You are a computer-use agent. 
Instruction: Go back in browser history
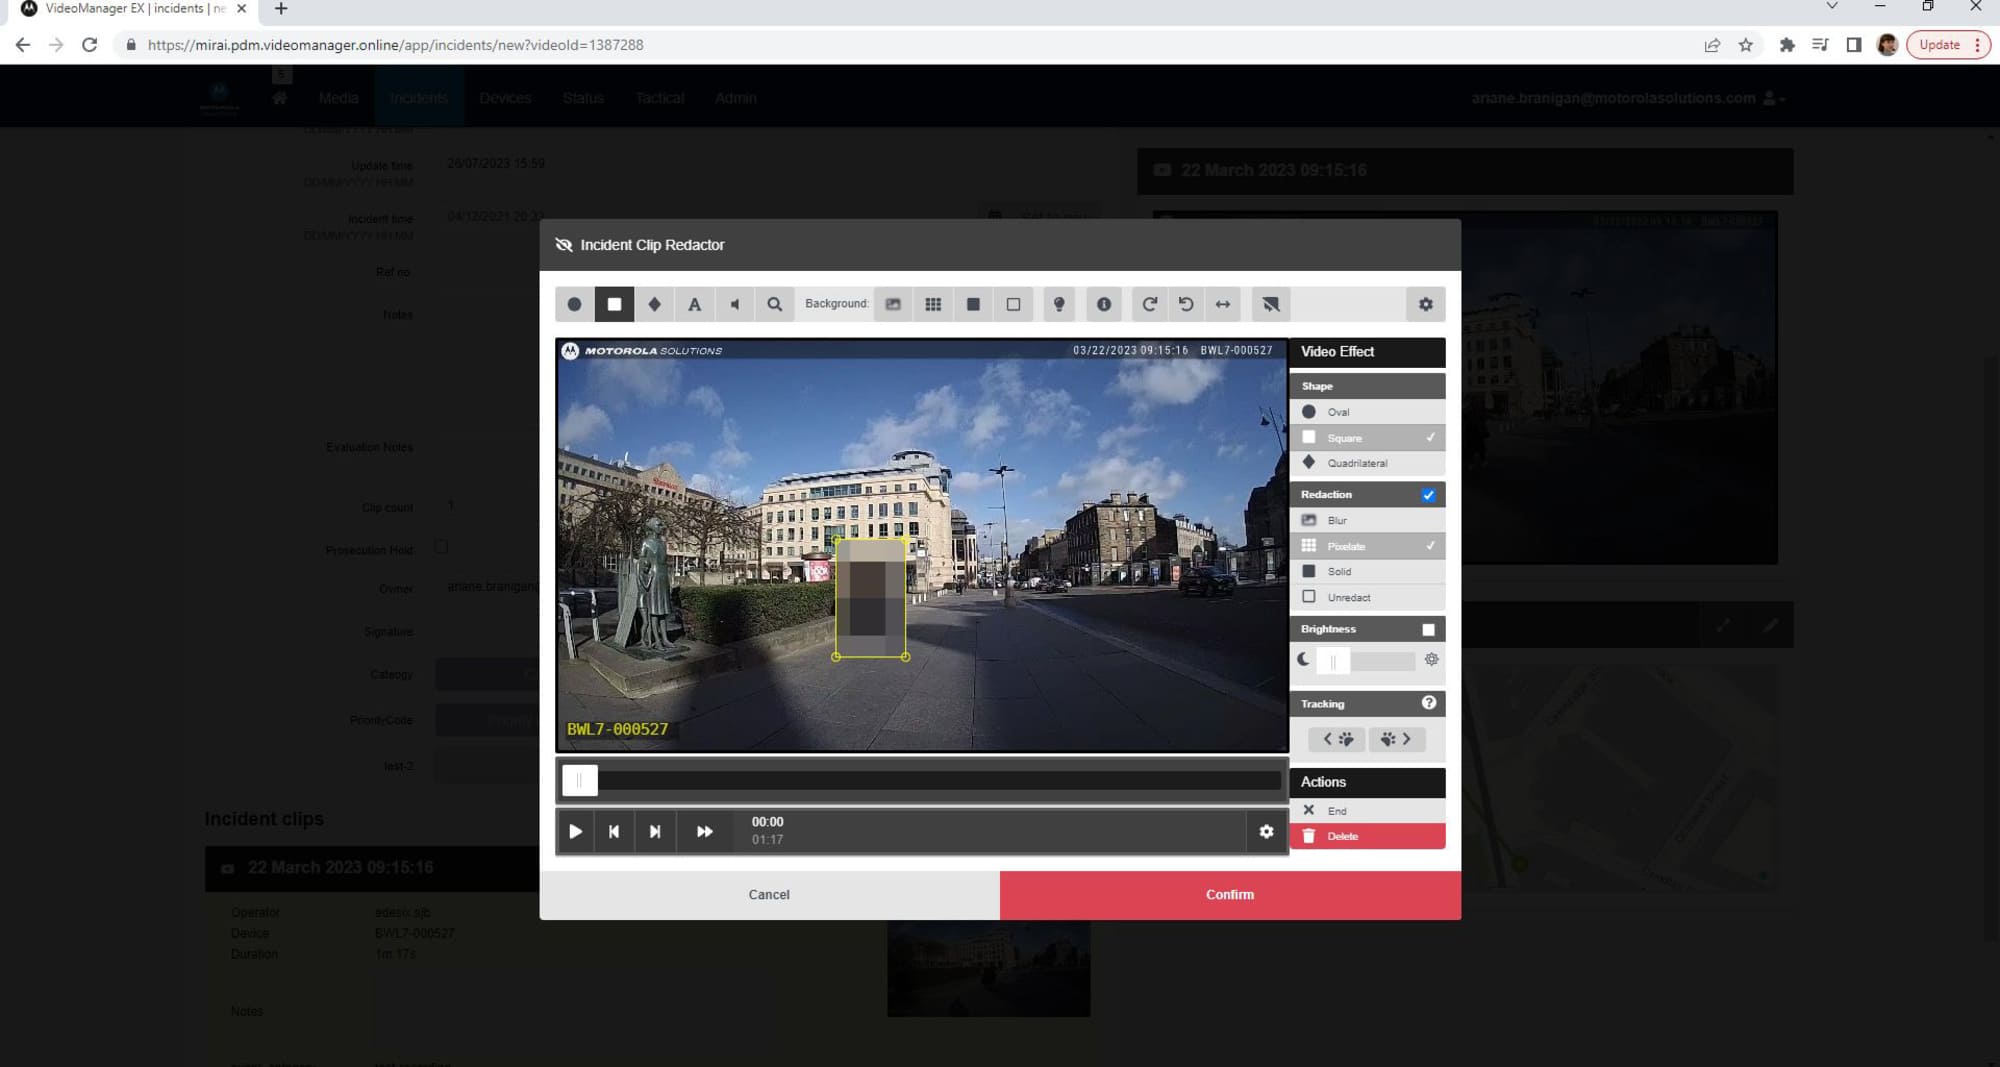(23, 45)
